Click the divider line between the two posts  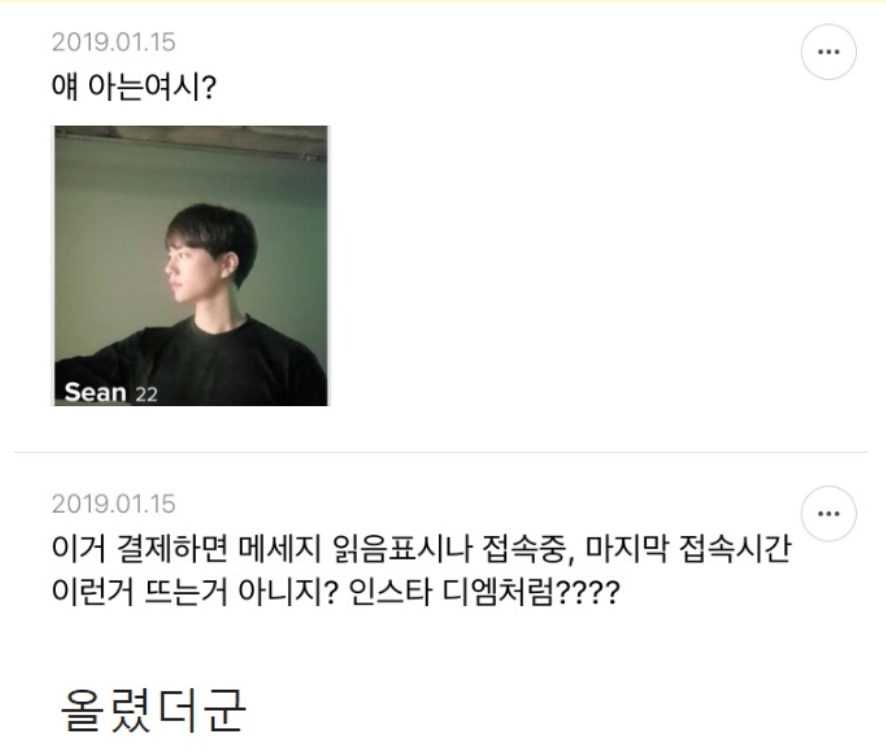(441, 452)
